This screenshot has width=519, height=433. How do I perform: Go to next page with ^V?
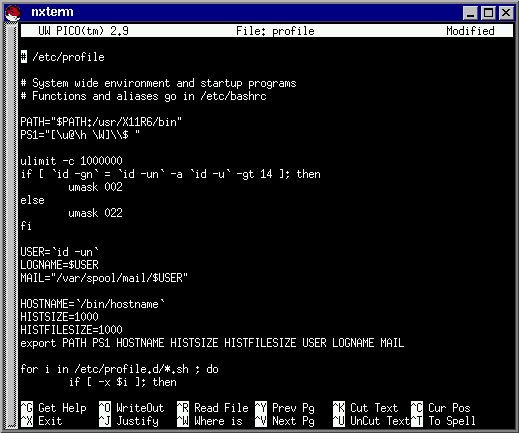point(285,421)
